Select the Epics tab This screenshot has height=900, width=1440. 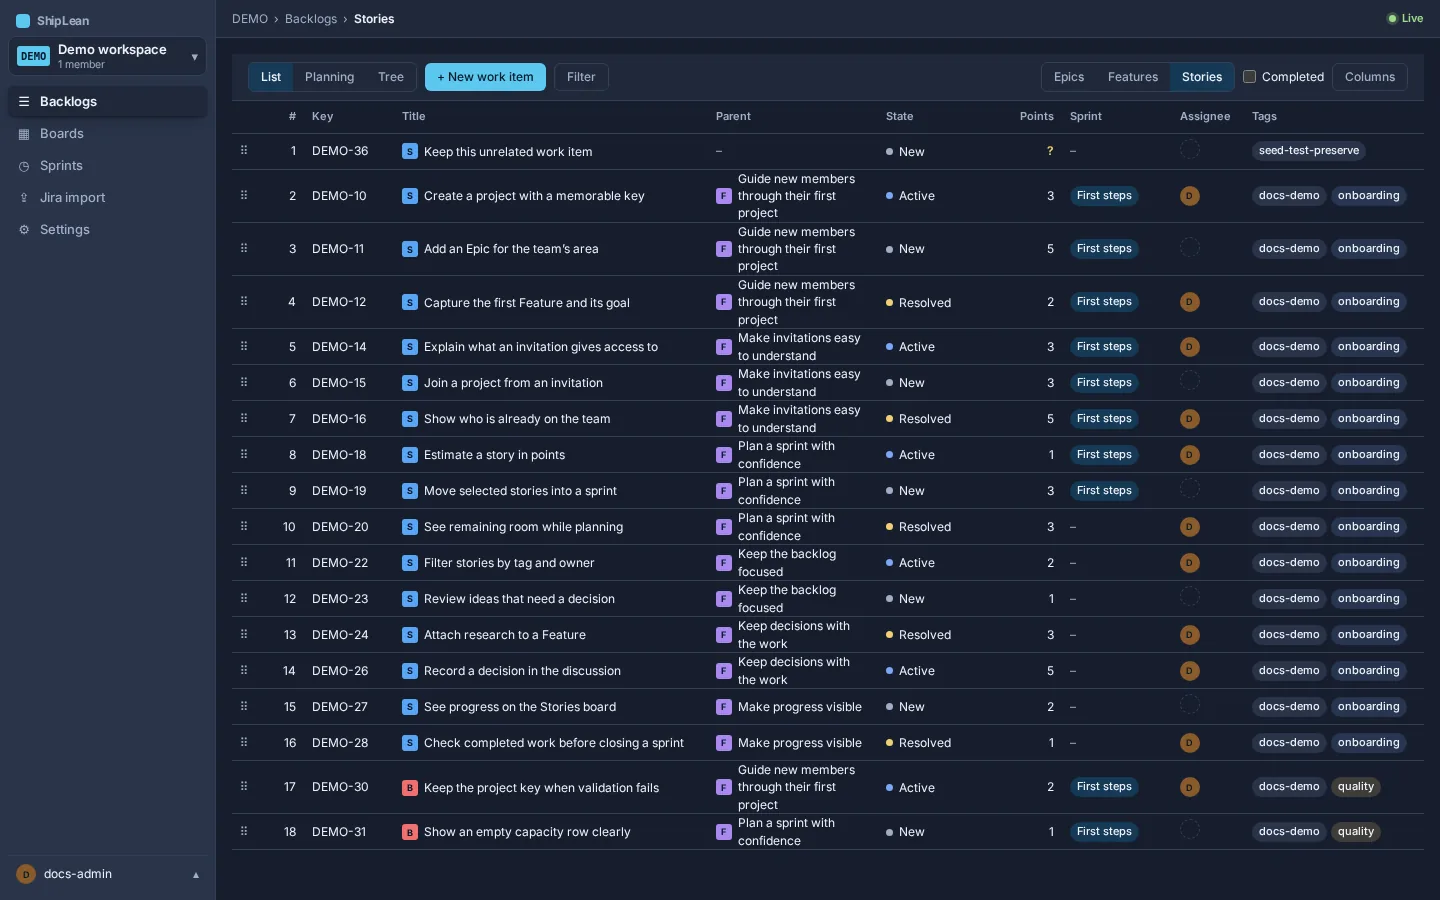click(1069, 77)
